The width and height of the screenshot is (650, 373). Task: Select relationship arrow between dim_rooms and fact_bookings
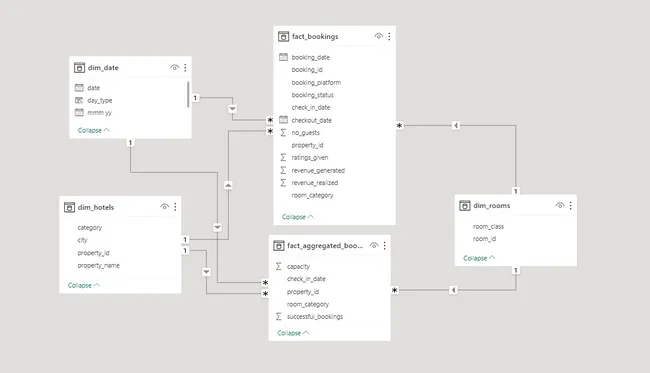pyautogui.click(x=456, y=125)
